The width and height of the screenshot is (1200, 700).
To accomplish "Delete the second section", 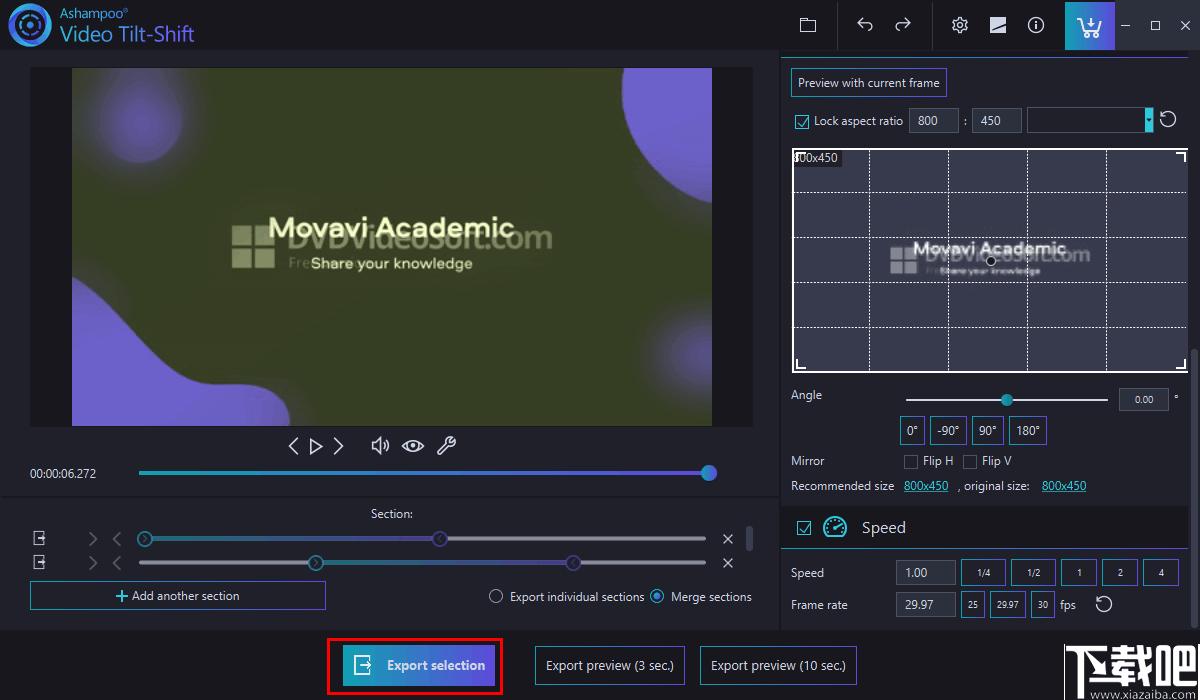I will point(728,563).
